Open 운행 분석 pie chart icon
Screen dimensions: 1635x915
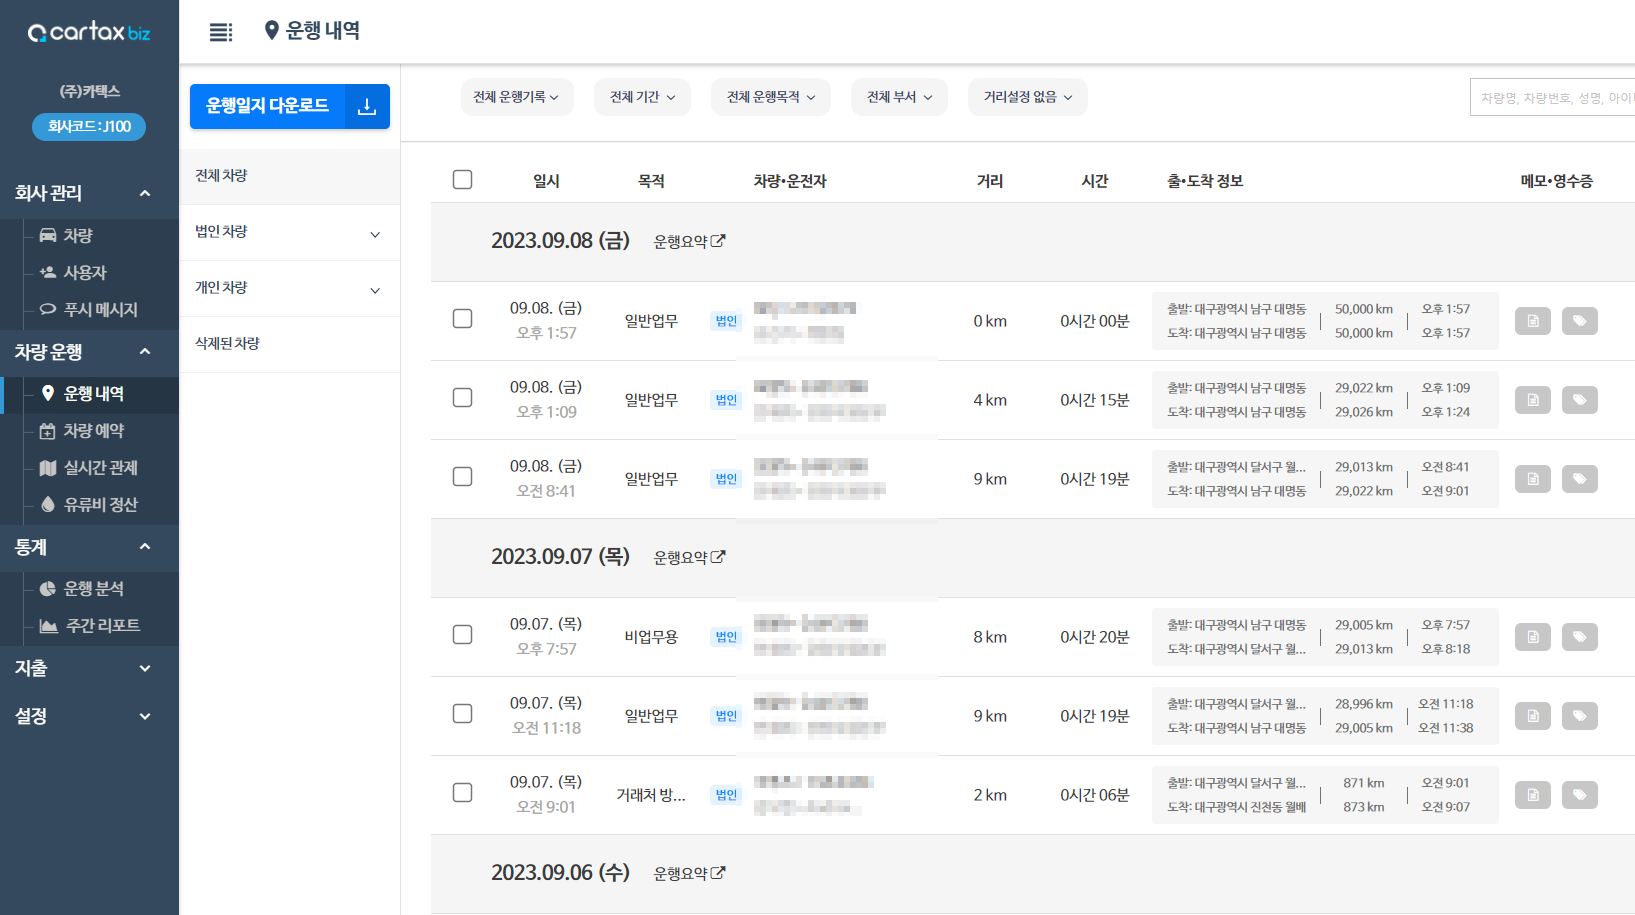point(47,588)
